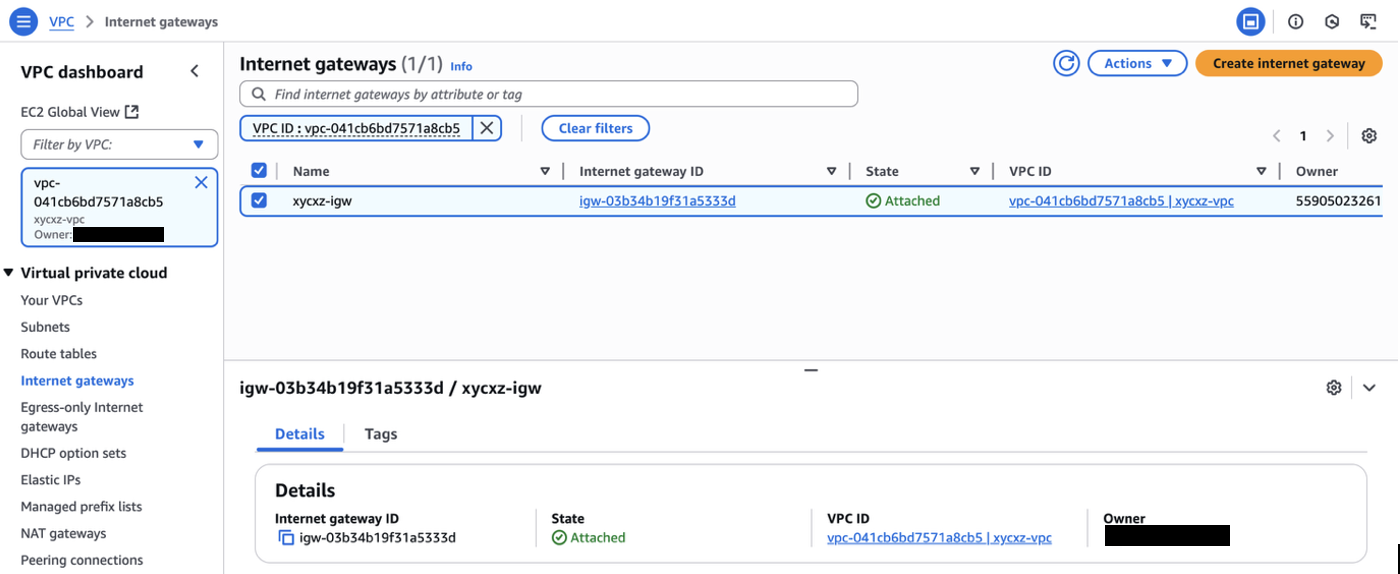The height and width of the screenshot is (574, 1400).
Task: Click the Internet gateways breadcrumb text
Action: point(161,21)
